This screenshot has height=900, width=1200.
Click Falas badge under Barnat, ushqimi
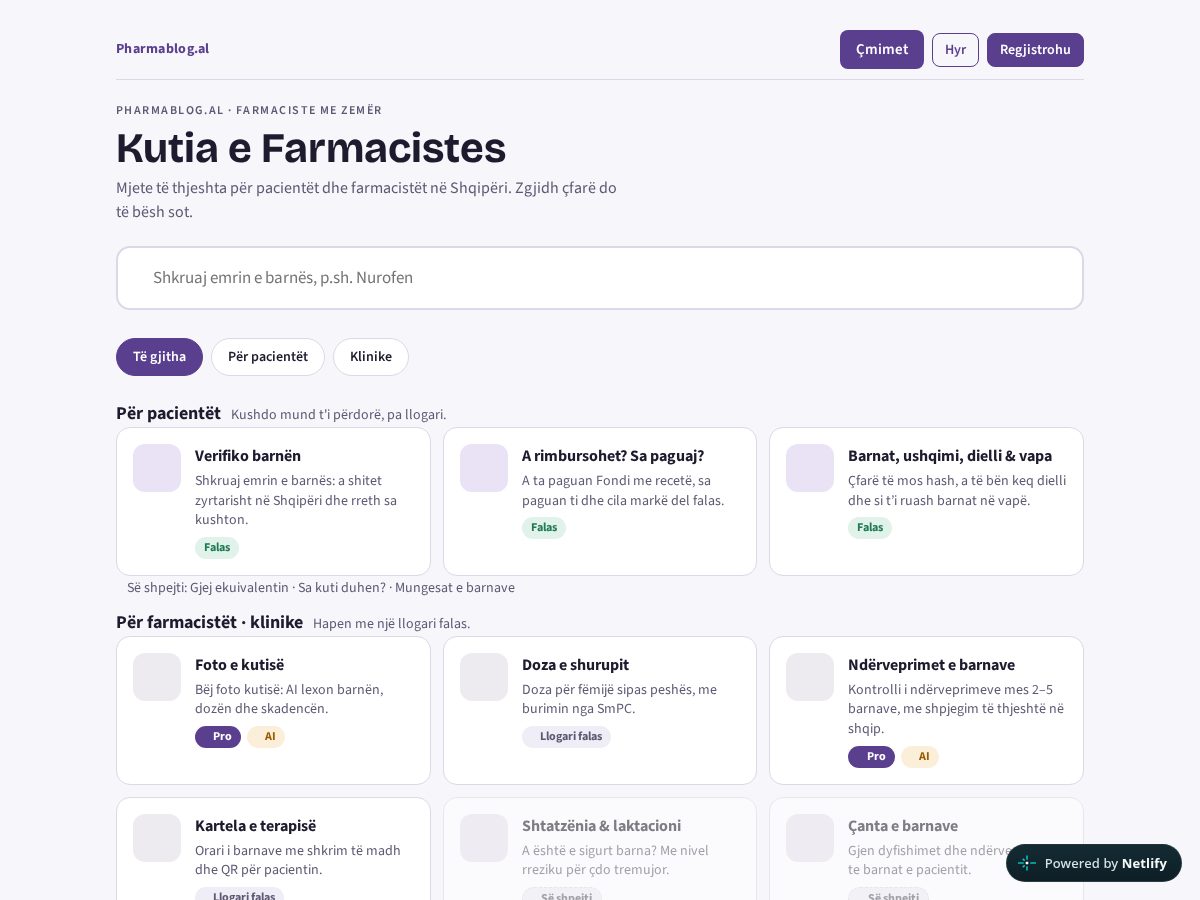pos(870,528)
